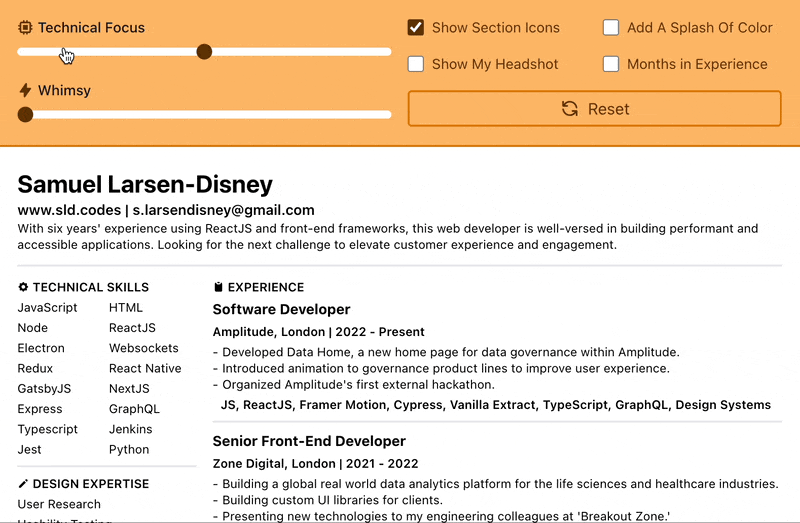The image size is (800, 523).
Task: Toggle Months in Experience checkbox
Action: (611, 64)
